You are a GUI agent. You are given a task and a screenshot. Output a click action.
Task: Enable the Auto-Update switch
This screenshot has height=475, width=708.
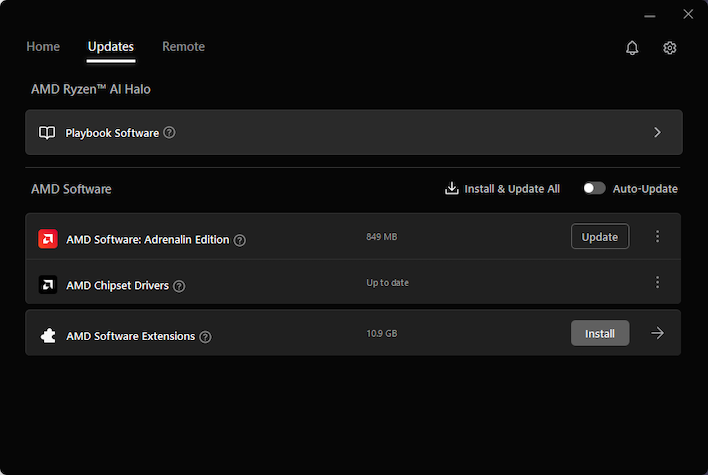tap(594, 188)
